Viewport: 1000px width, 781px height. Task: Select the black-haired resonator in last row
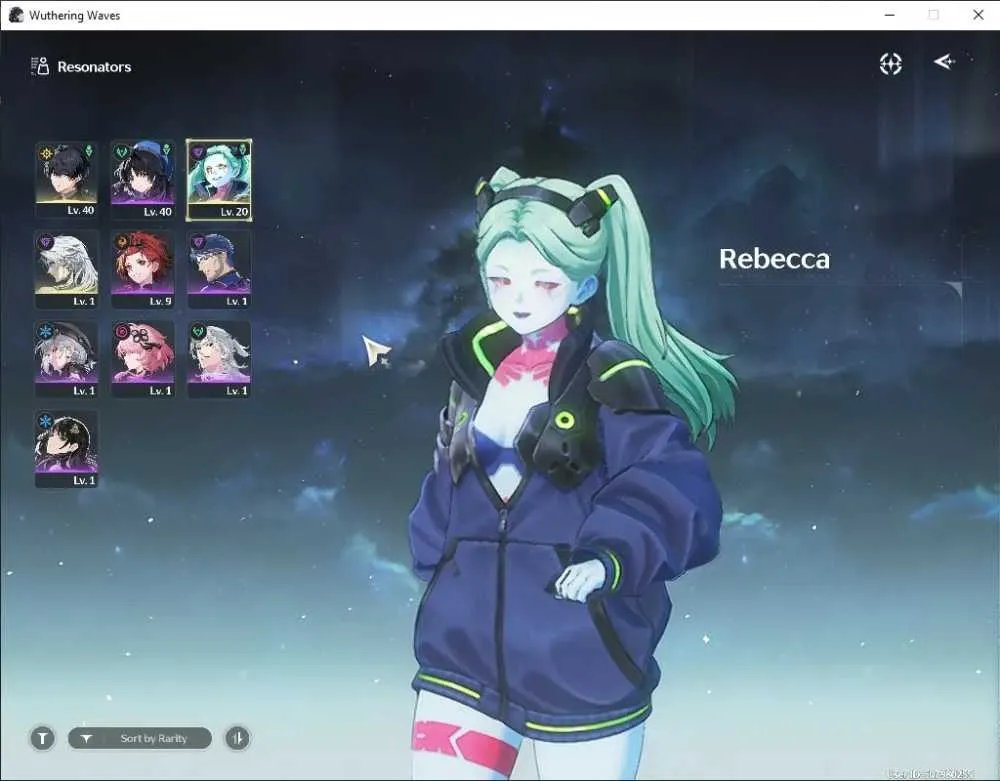66,449
